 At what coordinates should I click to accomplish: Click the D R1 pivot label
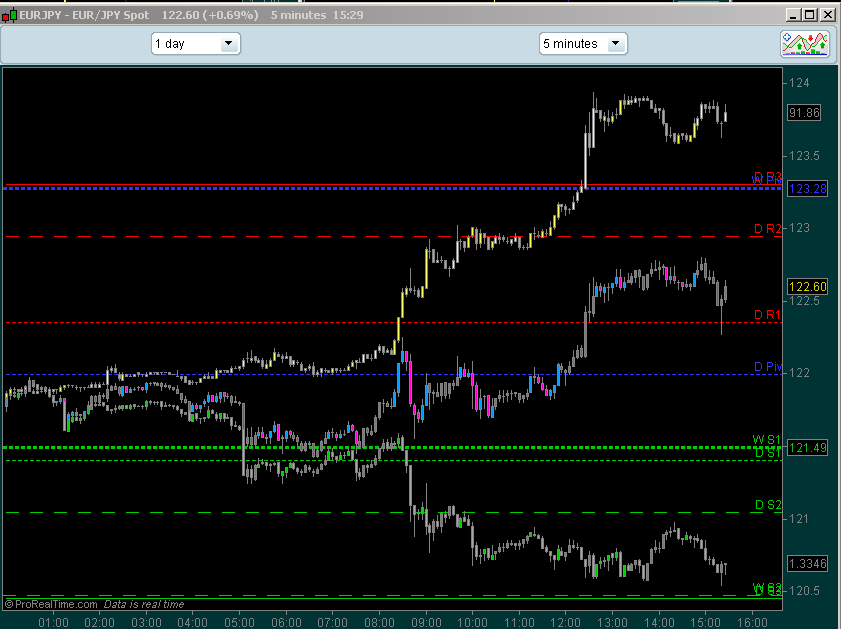(x=767, y=315)
